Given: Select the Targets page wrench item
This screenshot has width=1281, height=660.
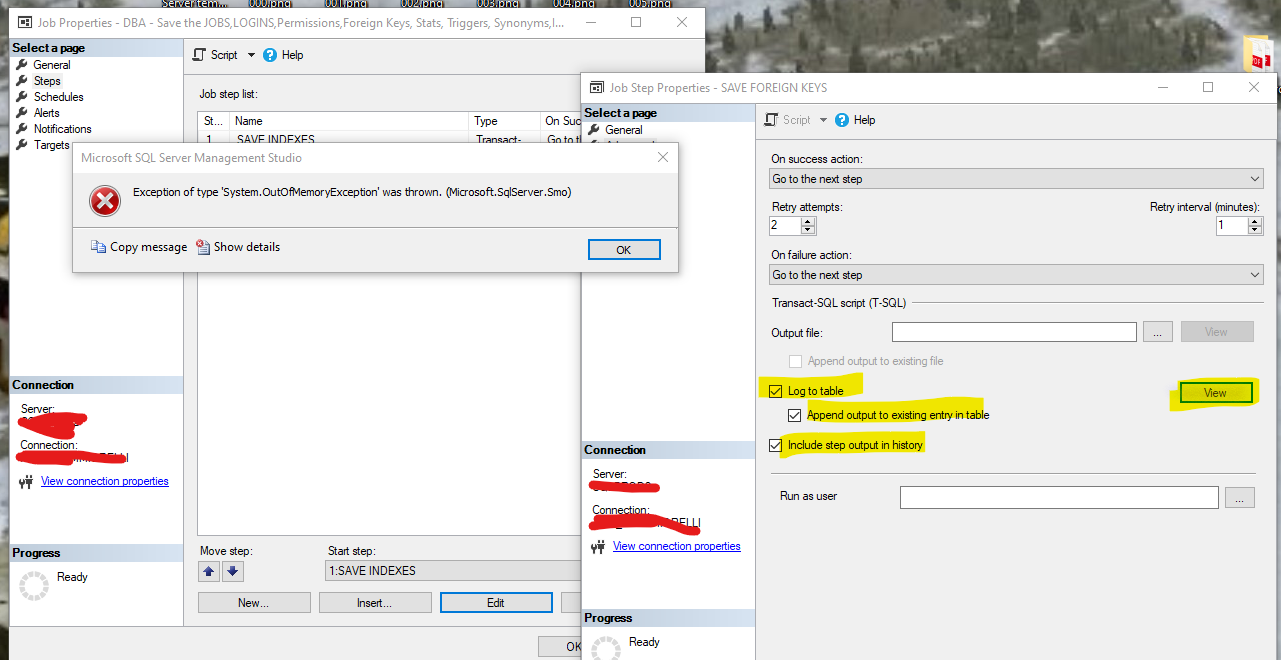Looking at the screenshot, I should tap(51, 145).
